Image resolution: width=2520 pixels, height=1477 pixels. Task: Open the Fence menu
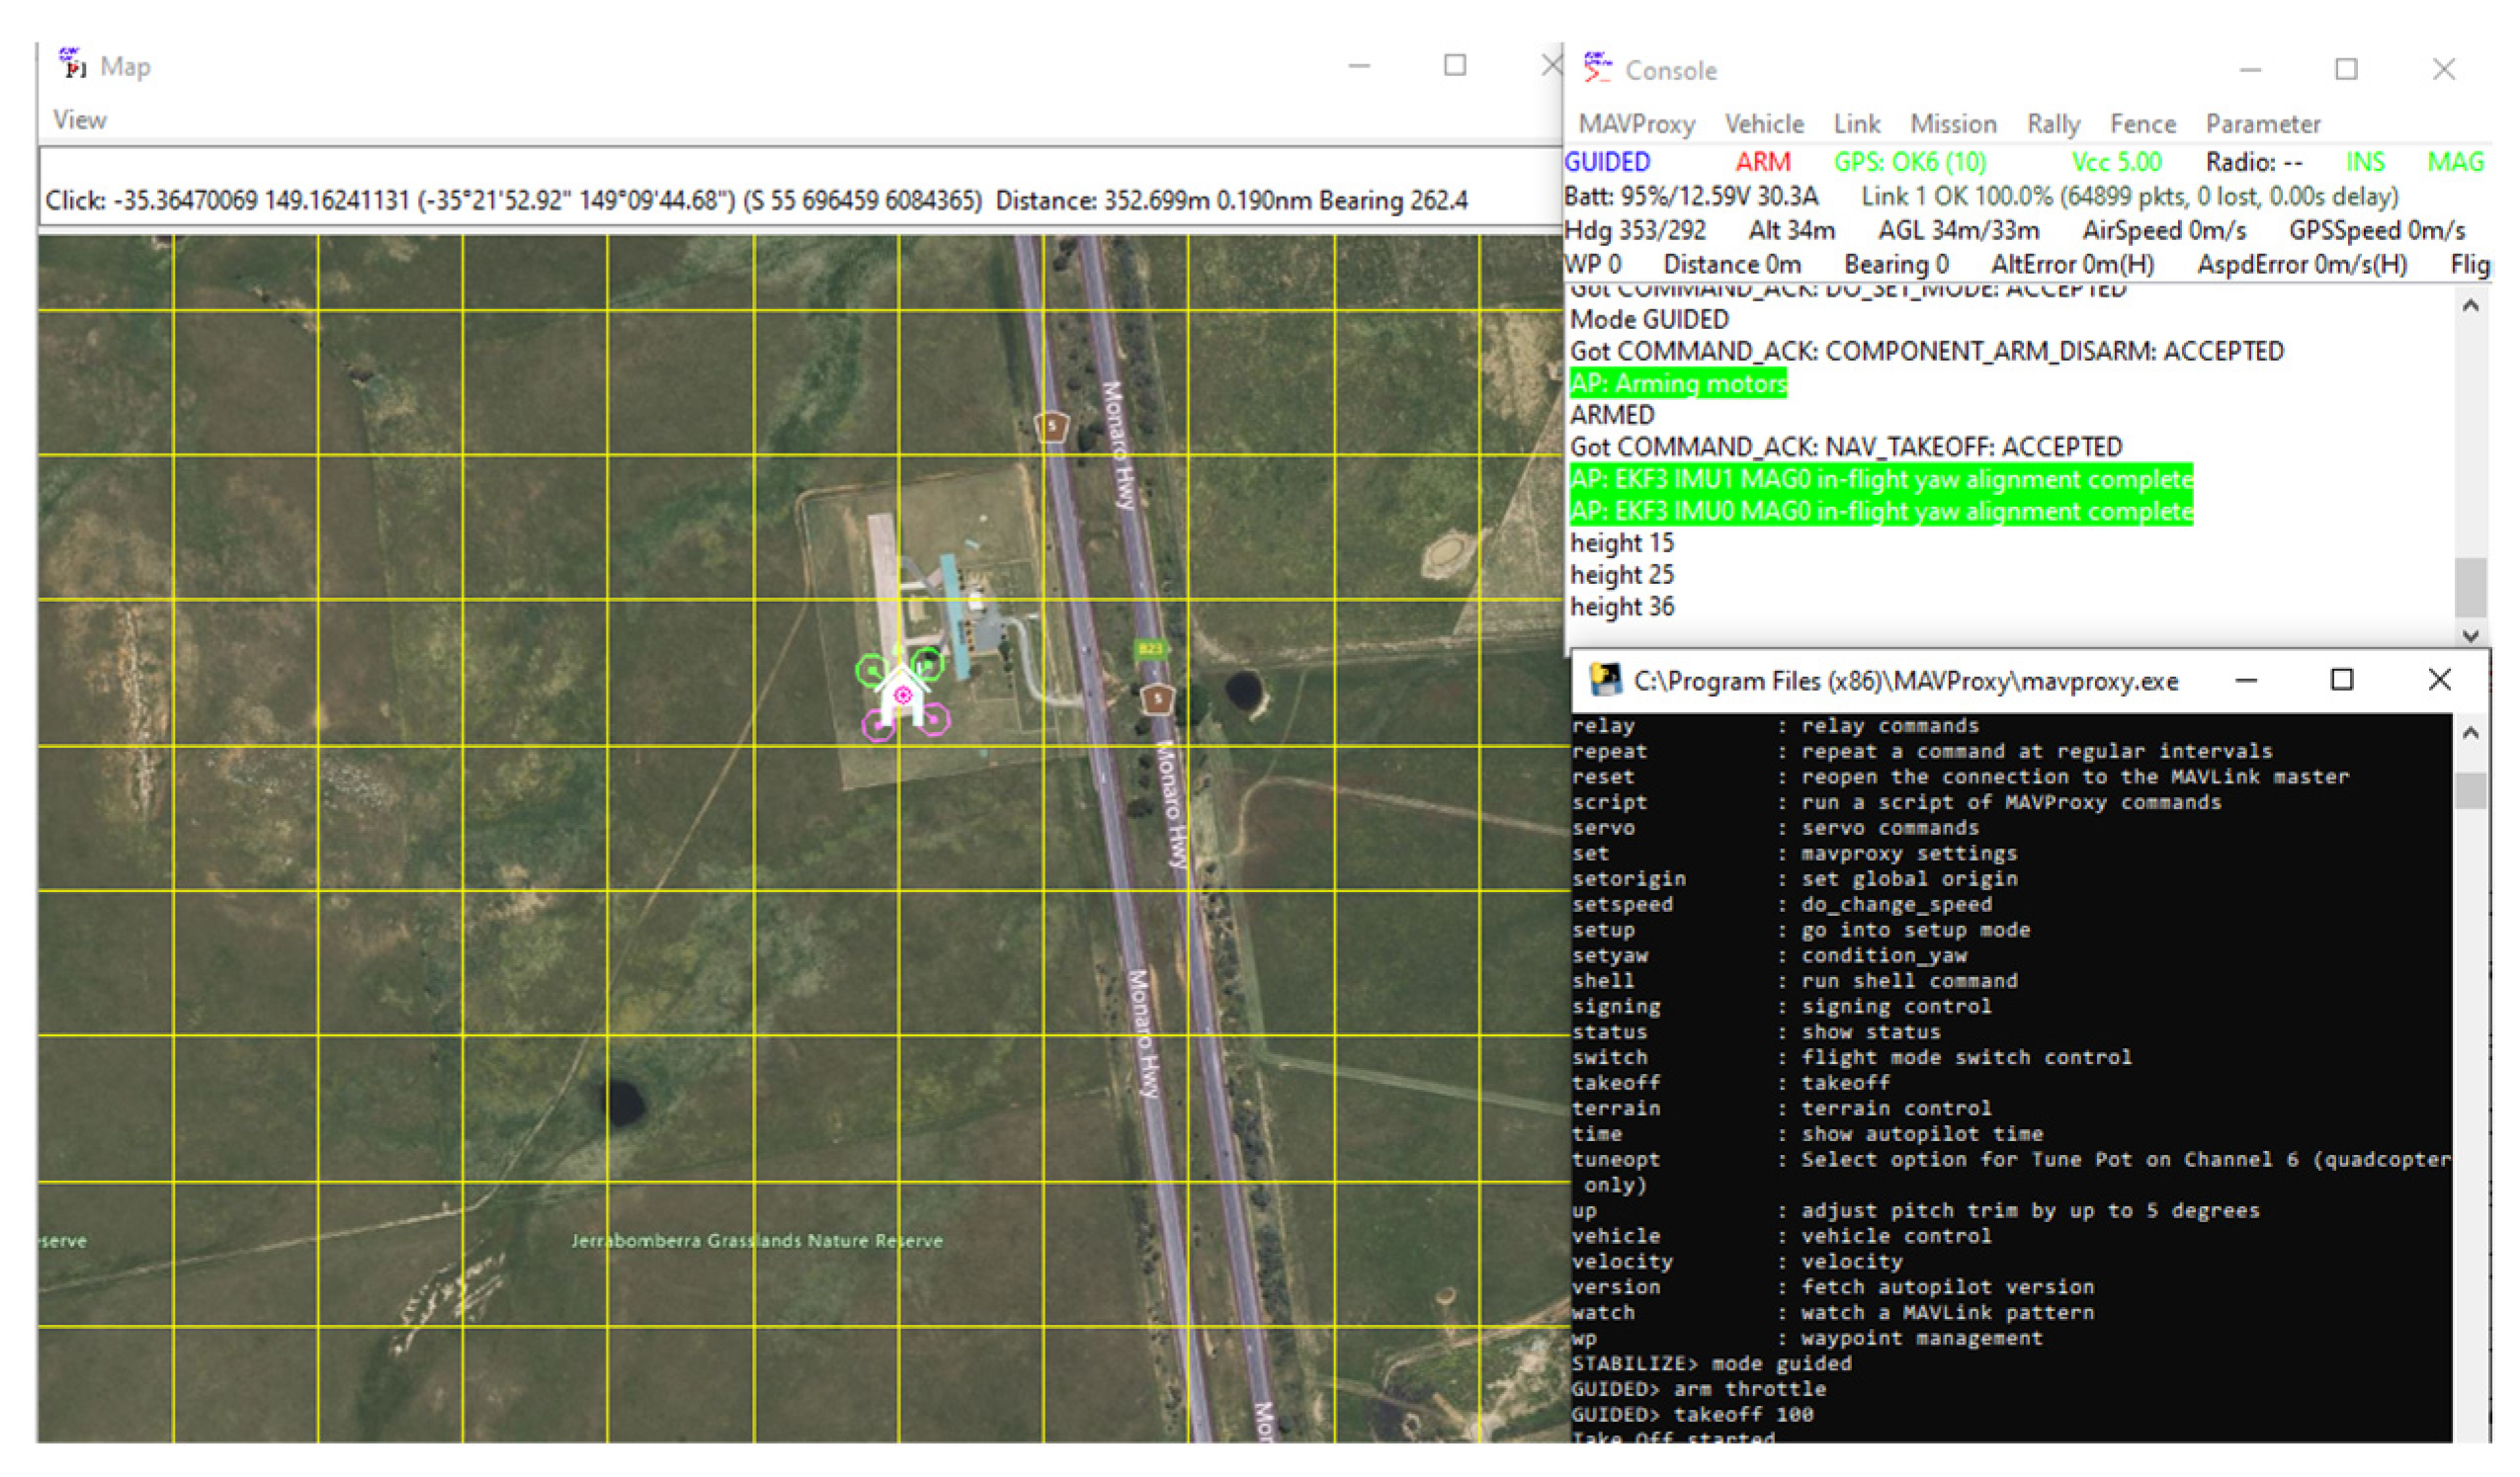[x=2142, y=124]
